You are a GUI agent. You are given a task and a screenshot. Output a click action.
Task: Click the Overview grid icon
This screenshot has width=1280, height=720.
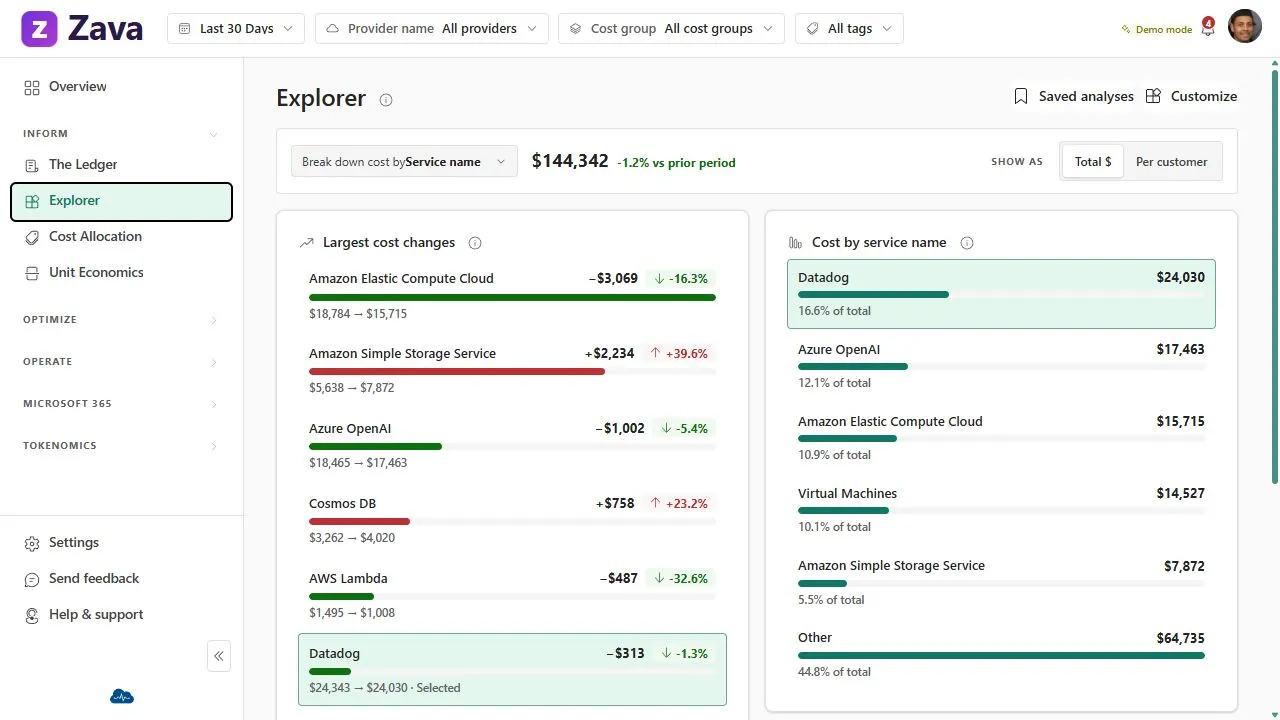point(32,87)
